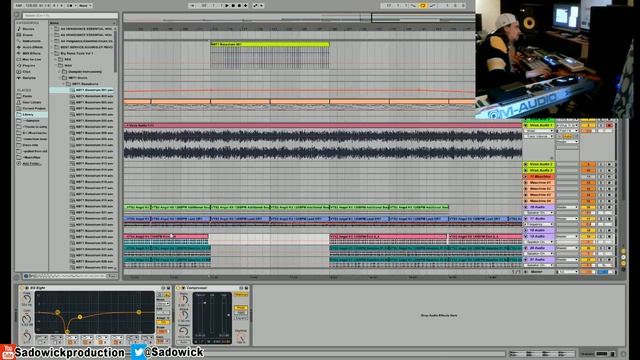
Task: Arm the 19 Audio track for recording
Action: [609, 236]
